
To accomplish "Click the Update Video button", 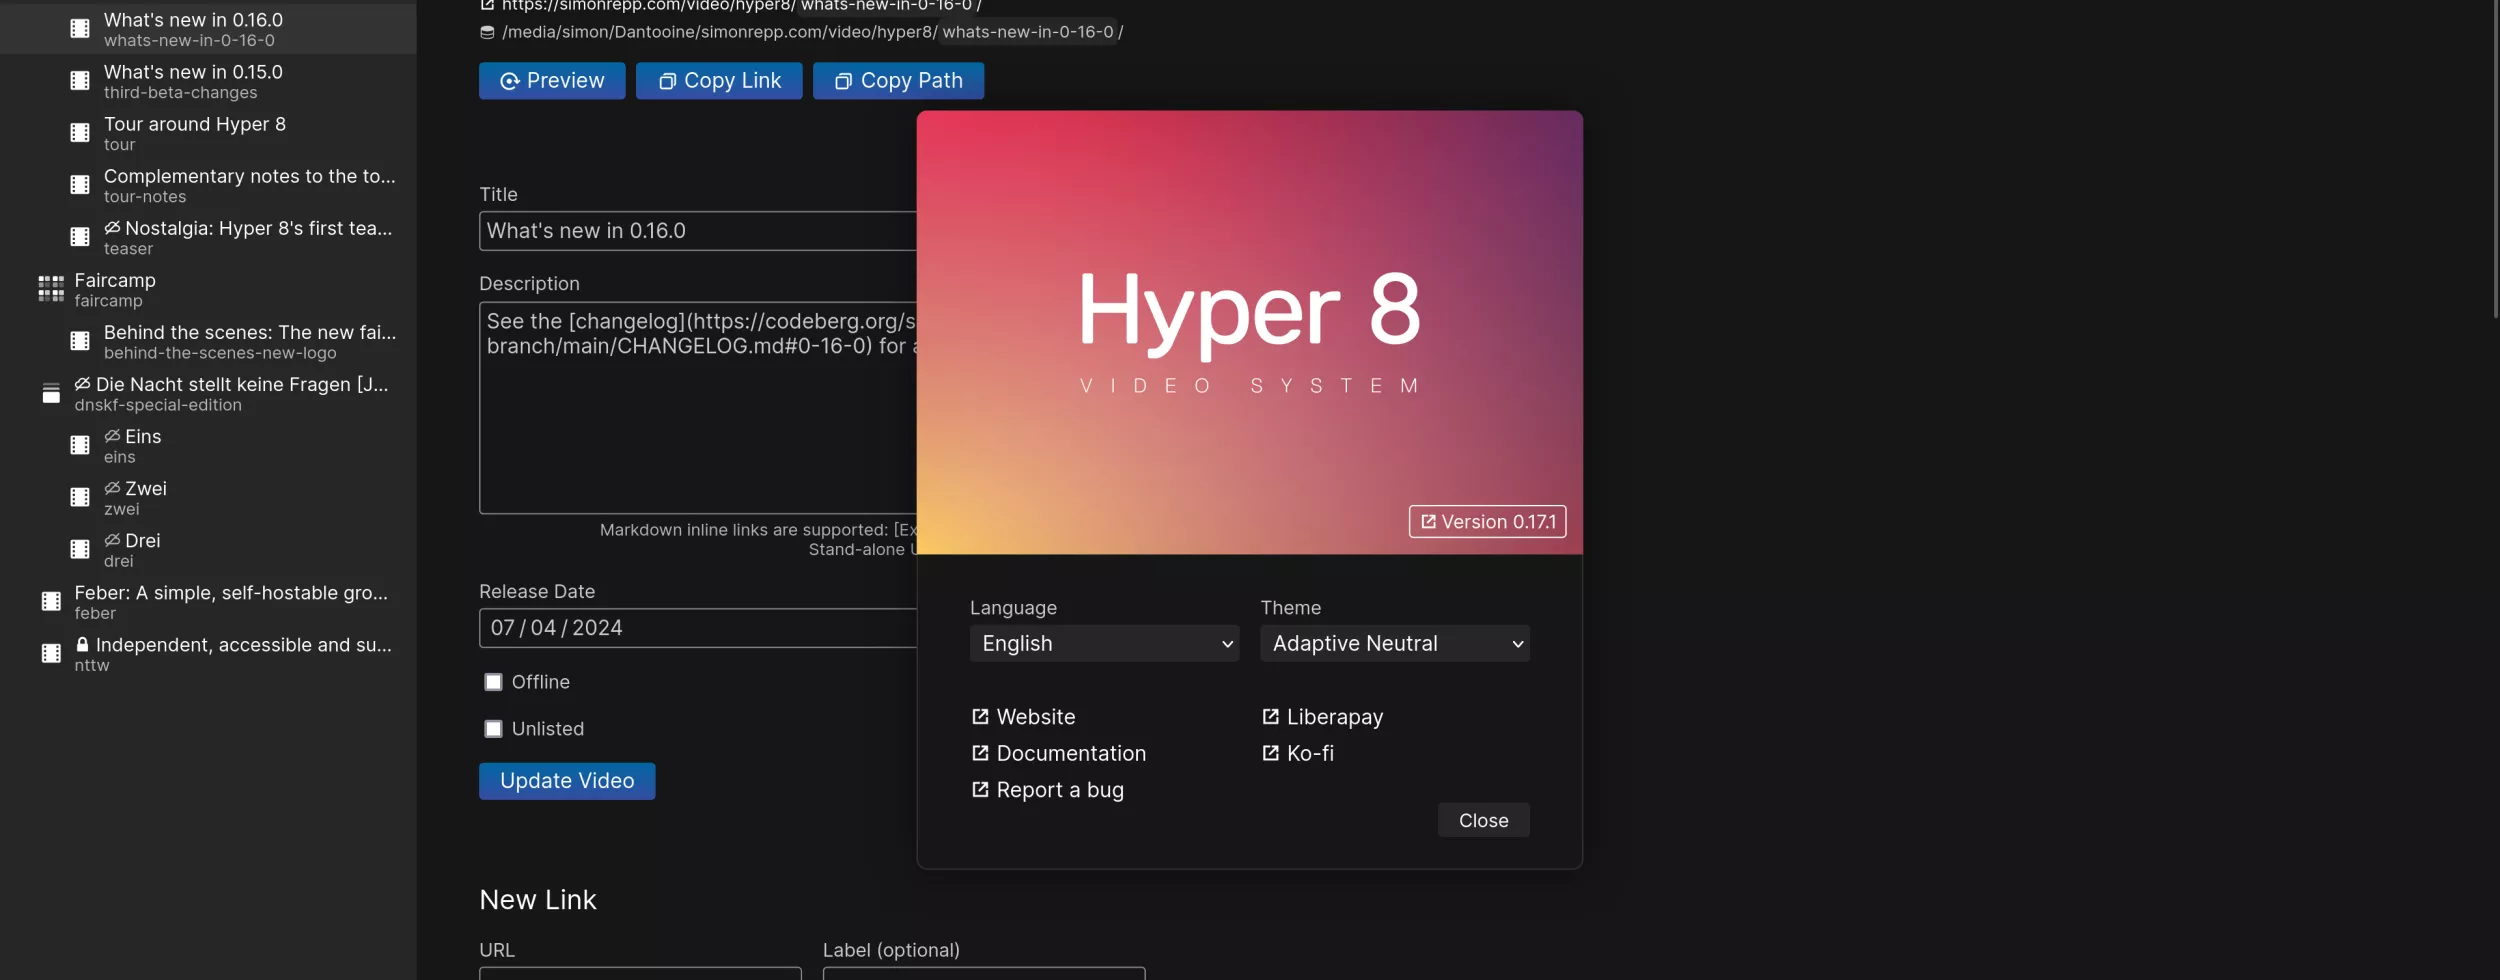I will click(x=567, y=780).
